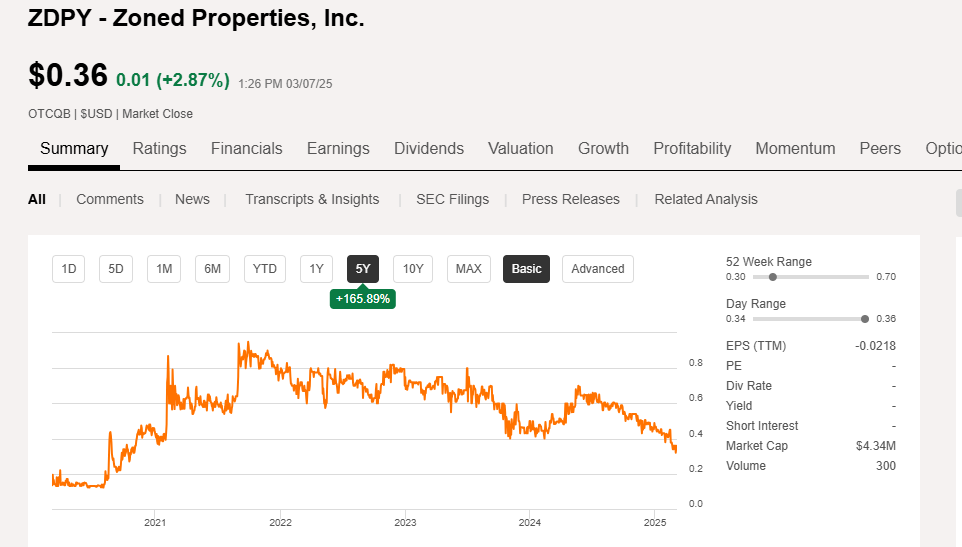Click the 52 Week Range slider marker

[772, 277]
